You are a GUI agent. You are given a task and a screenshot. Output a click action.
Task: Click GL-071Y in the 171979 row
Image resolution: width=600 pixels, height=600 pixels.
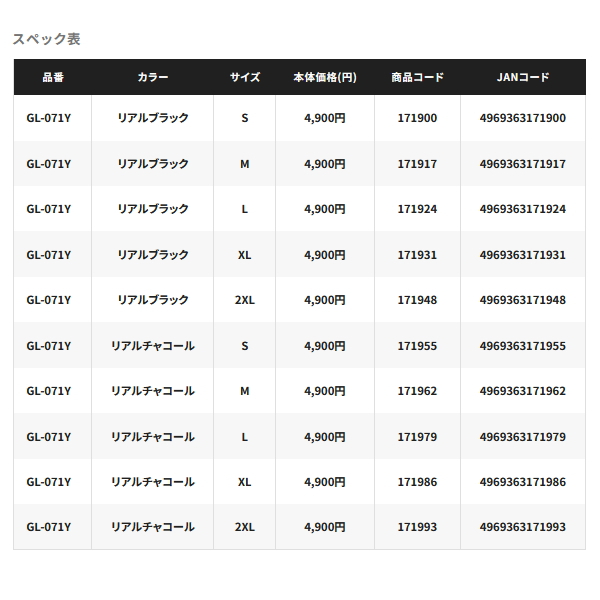(x=49, y=437)
